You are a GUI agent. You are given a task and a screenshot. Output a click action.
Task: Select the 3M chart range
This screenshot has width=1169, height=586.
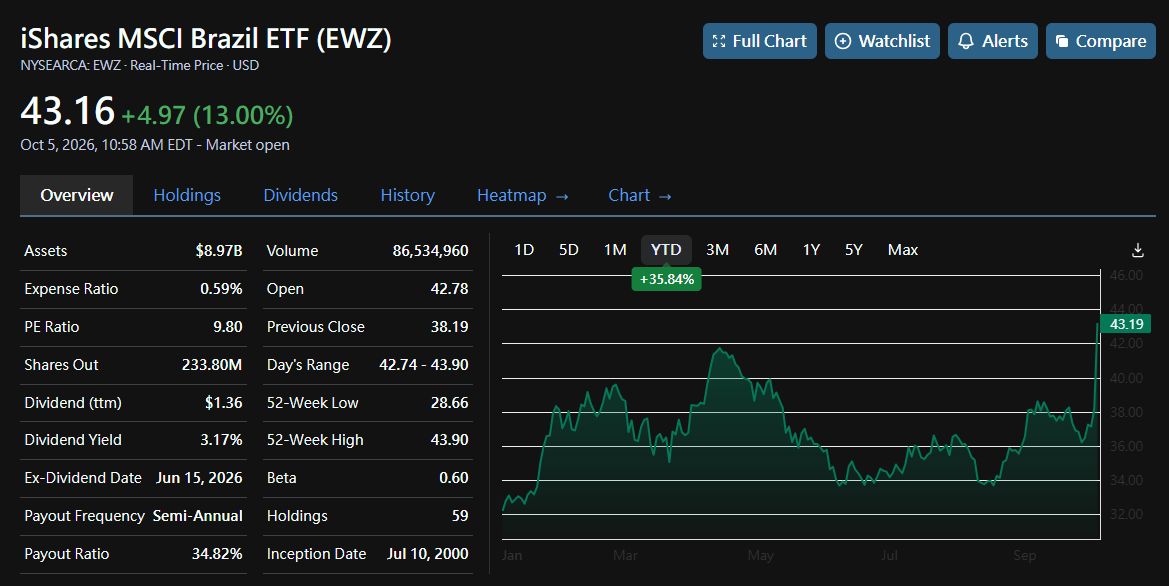[717, 250]
